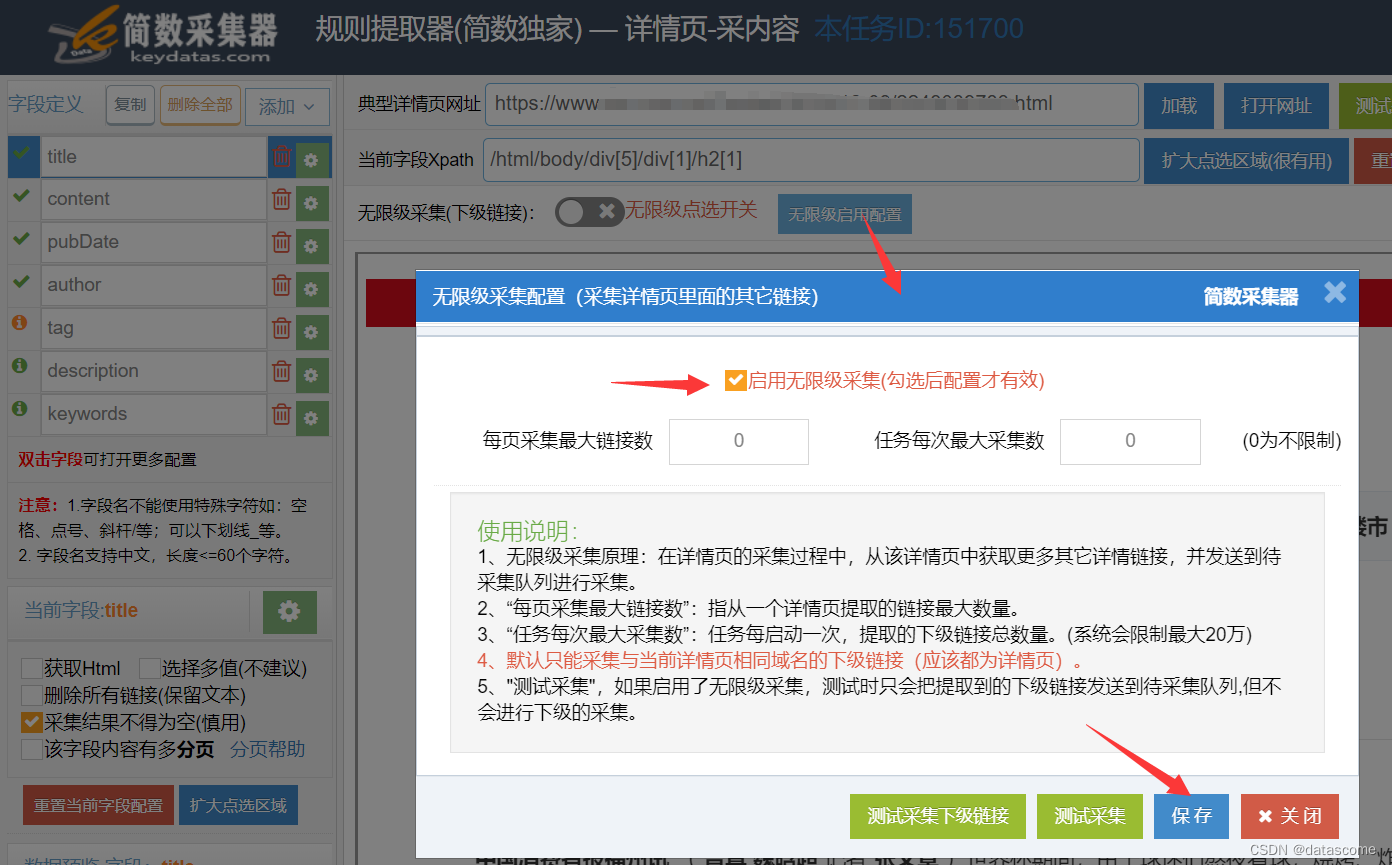This screenshot has height=865, width=1392.
Task: Click the 删除全部 button
Action: coord(200,105)
